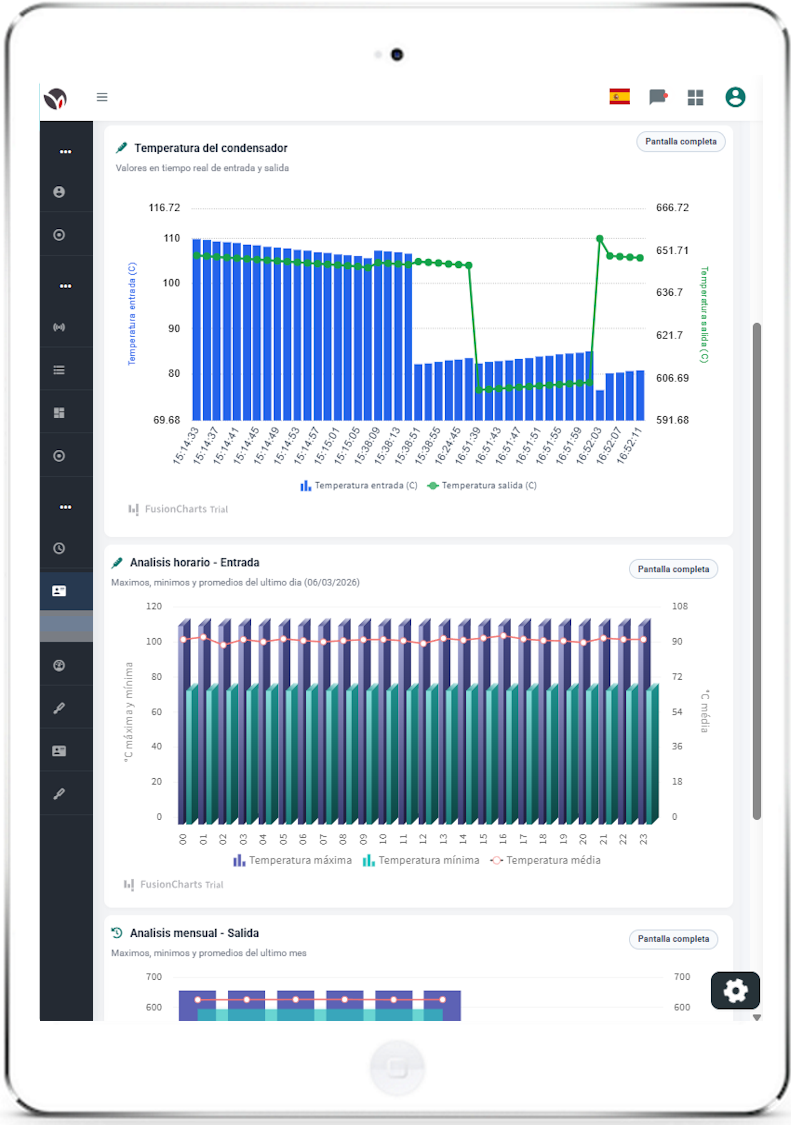Toggle the Temperatura máxima legend series
Screen dimensions: 791x1125
coord(292,860)
